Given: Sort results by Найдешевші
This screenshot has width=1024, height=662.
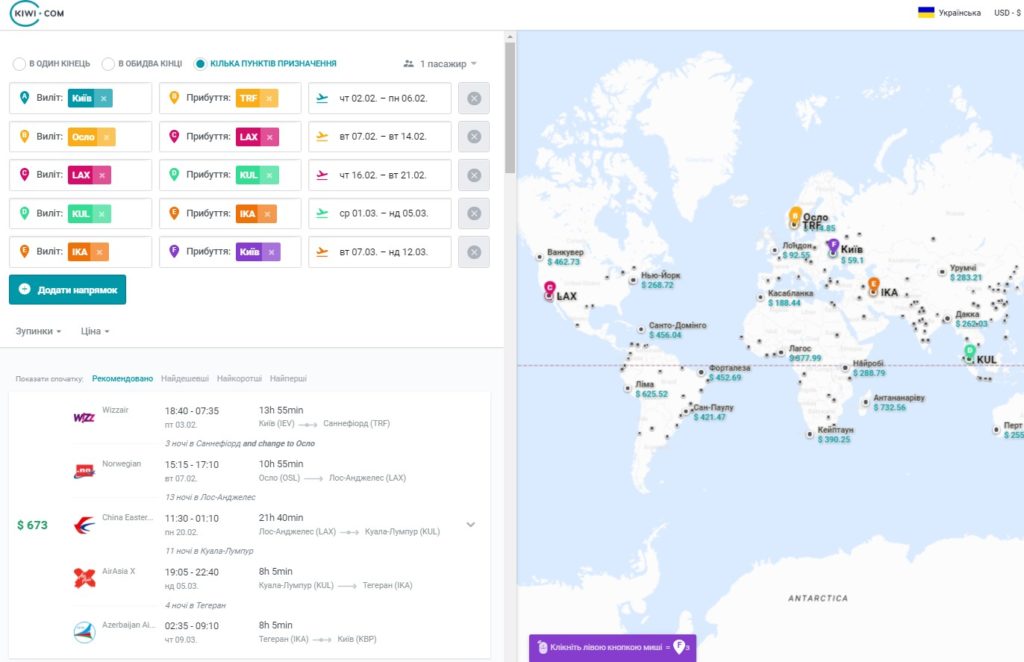Looking at the screenshot, I should pos(185,379).
